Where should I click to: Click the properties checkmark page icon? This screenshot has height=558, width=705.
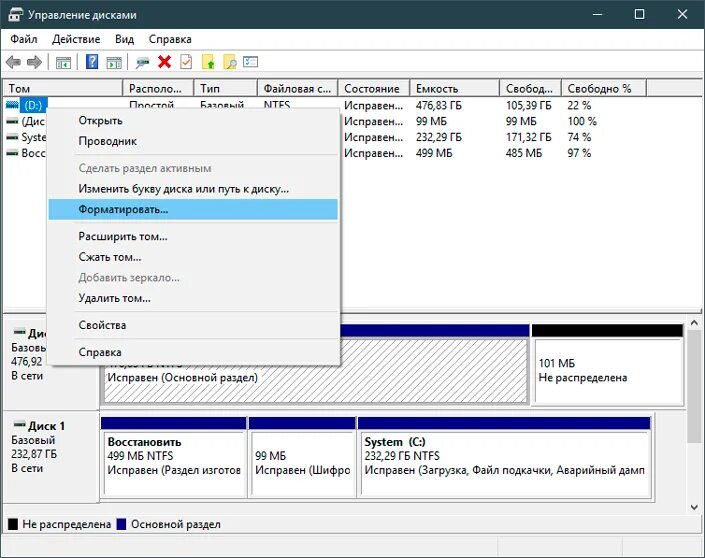click(x=186, y=62)
